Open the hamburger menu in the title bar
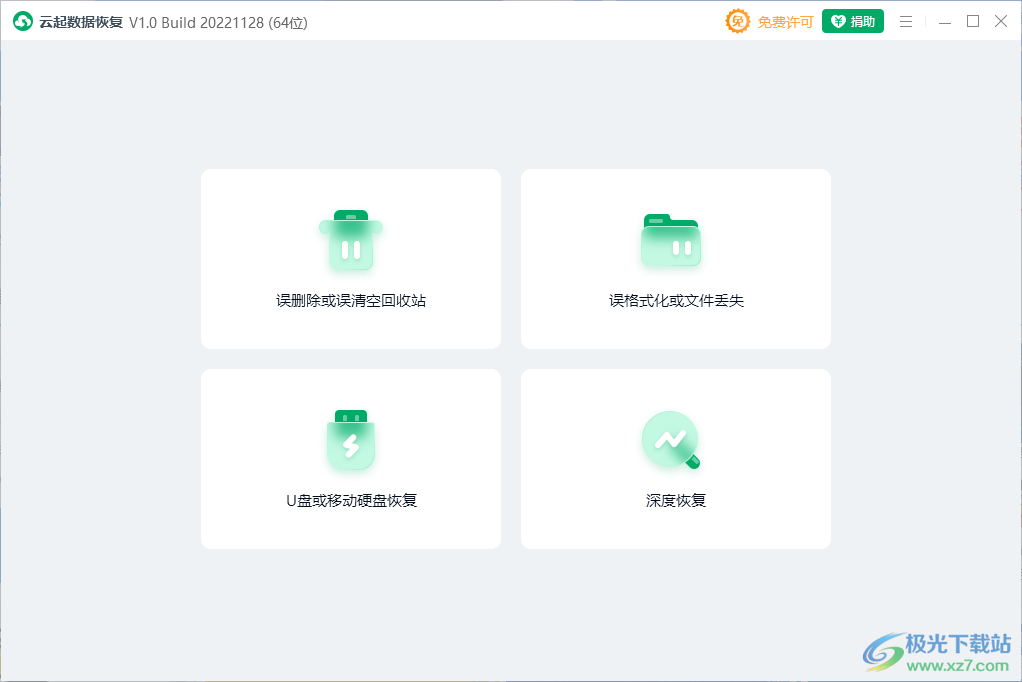 [906, 21]
